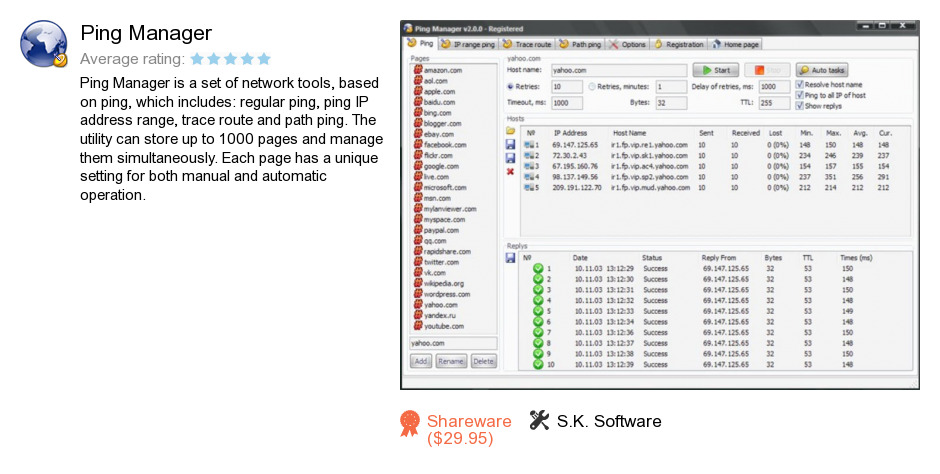Click the Ping Manager screenshot thumbnail title bar
The height and width of the screenshot is (474, 940).
(659, 28)
